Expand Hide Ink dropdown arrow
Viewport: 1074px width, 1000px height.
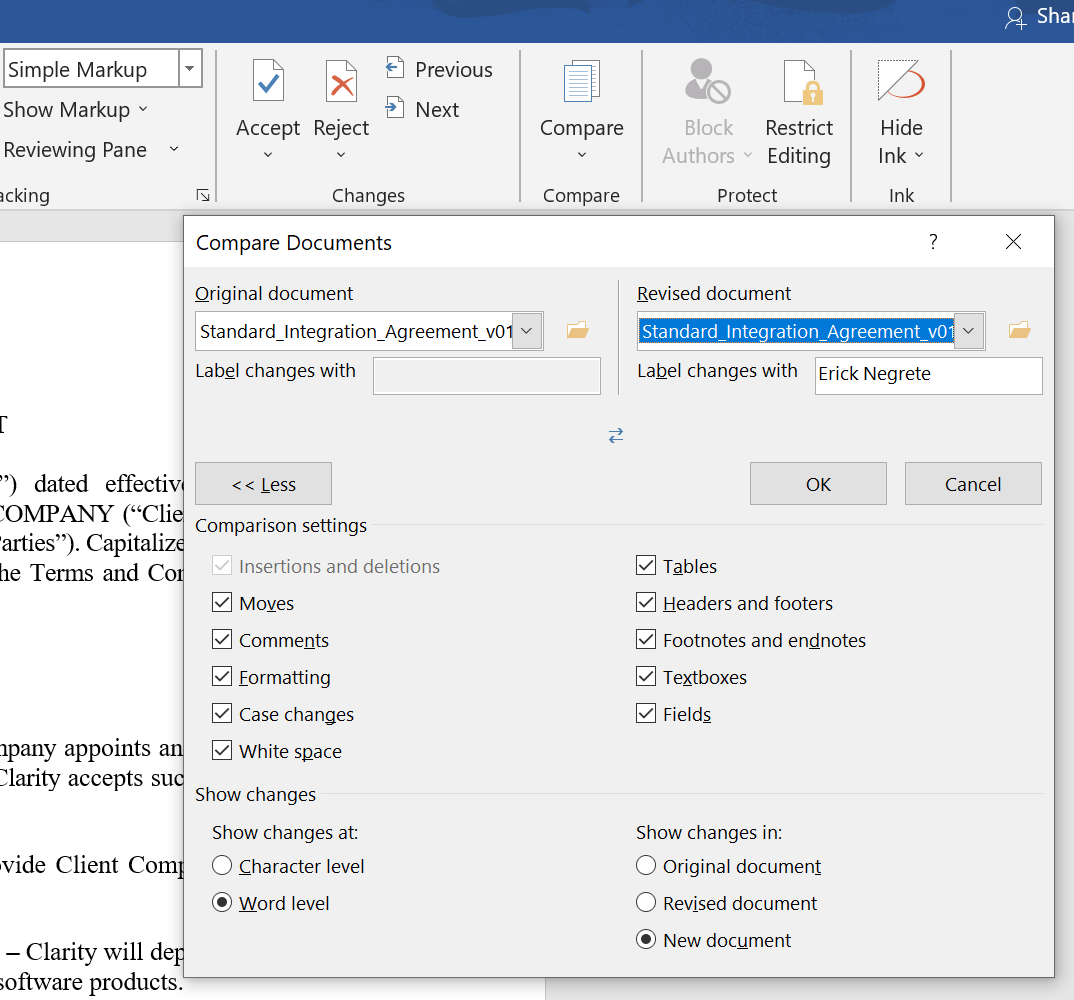point(919,155)
